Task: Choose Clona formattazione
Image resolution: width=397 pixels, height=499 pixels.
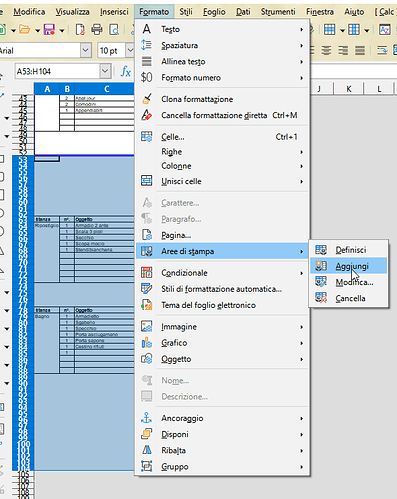Action: (222, 99)
